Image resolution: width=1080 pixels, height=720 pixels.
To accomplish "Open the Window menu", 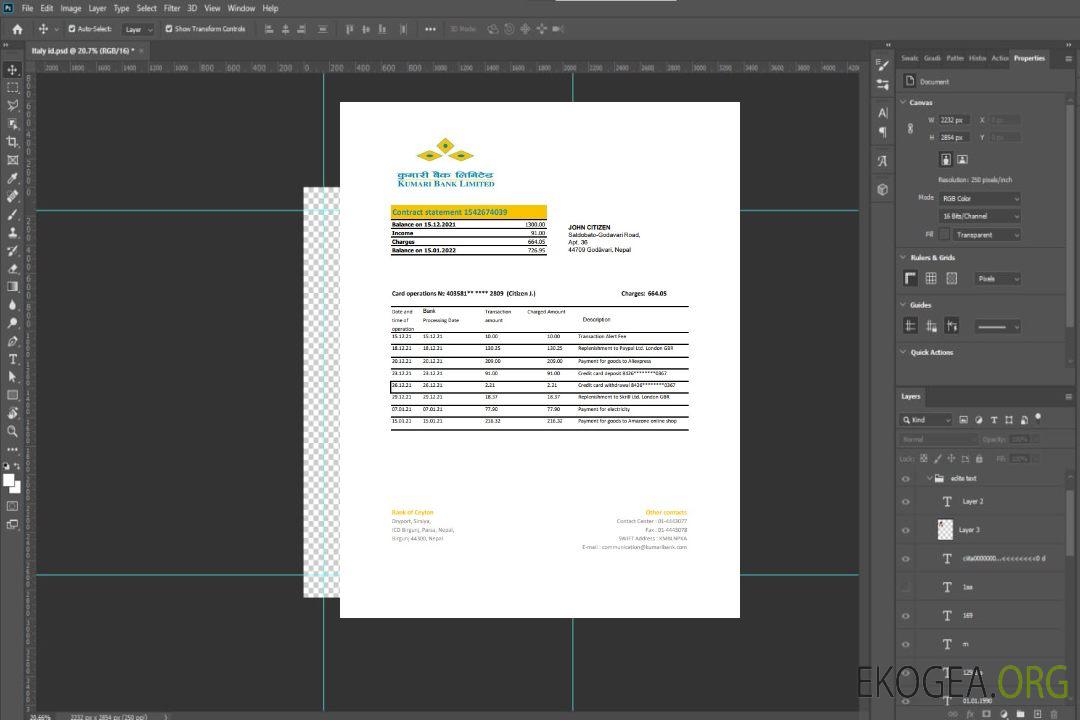I will (x=241, y=8).
